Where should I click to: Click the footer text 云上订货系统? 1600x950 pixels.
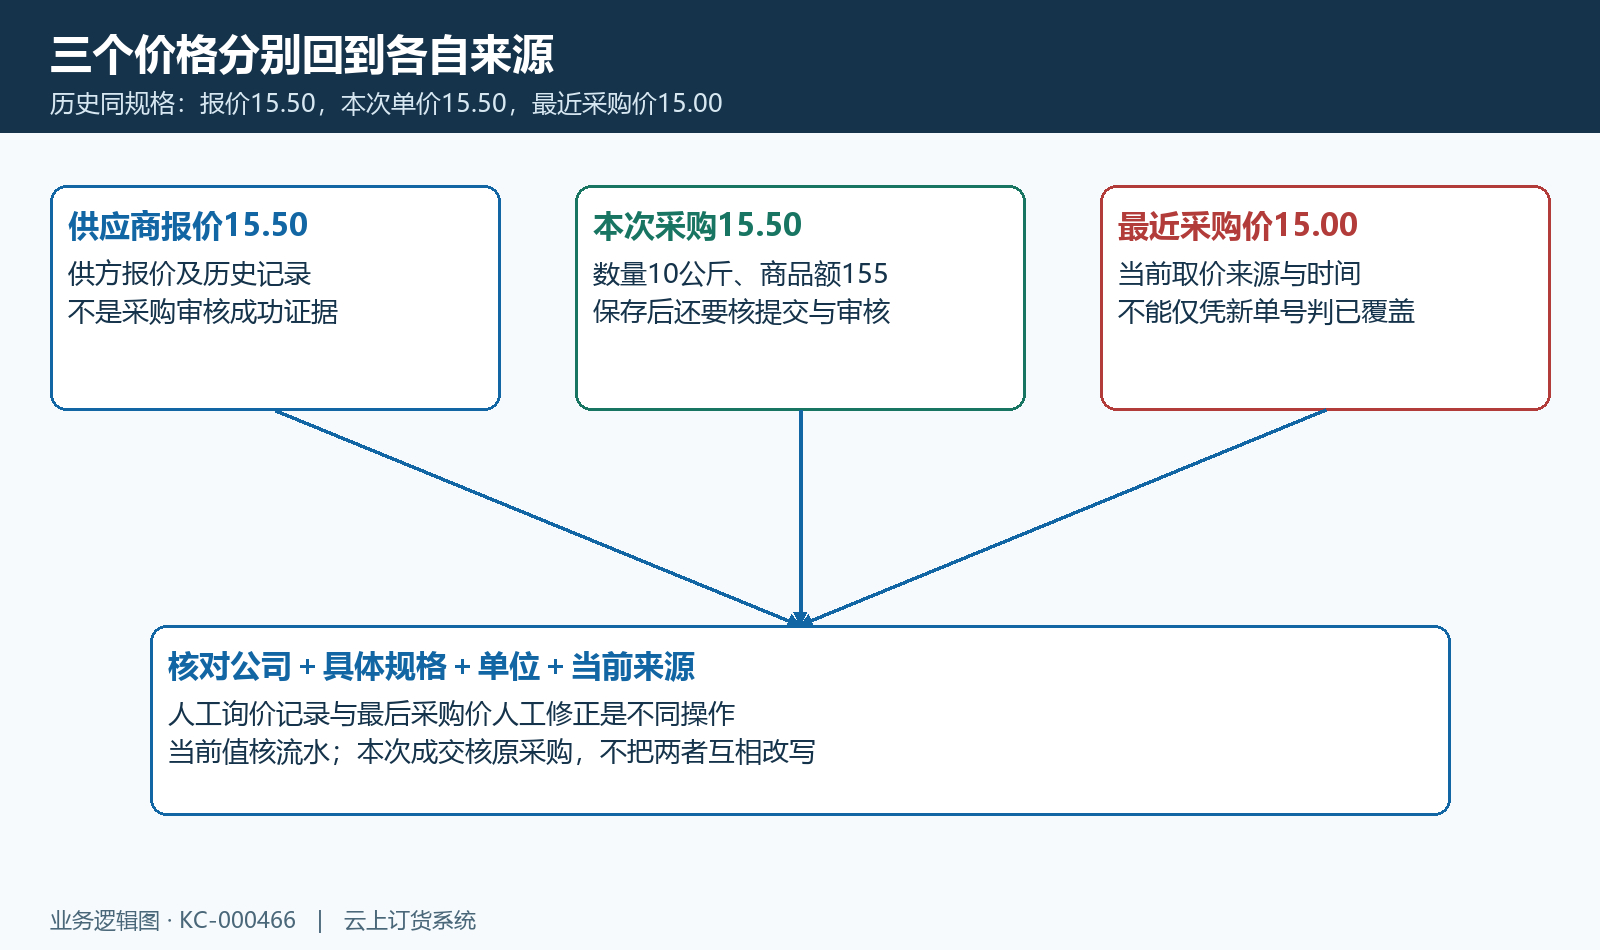410,921
